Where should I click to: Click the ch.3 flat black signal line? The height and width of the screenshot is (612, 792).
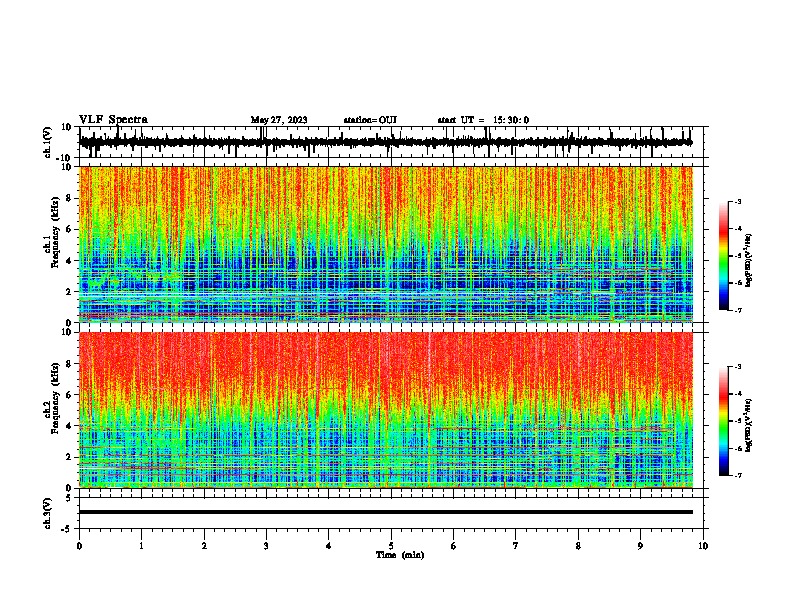pos(385,512)
